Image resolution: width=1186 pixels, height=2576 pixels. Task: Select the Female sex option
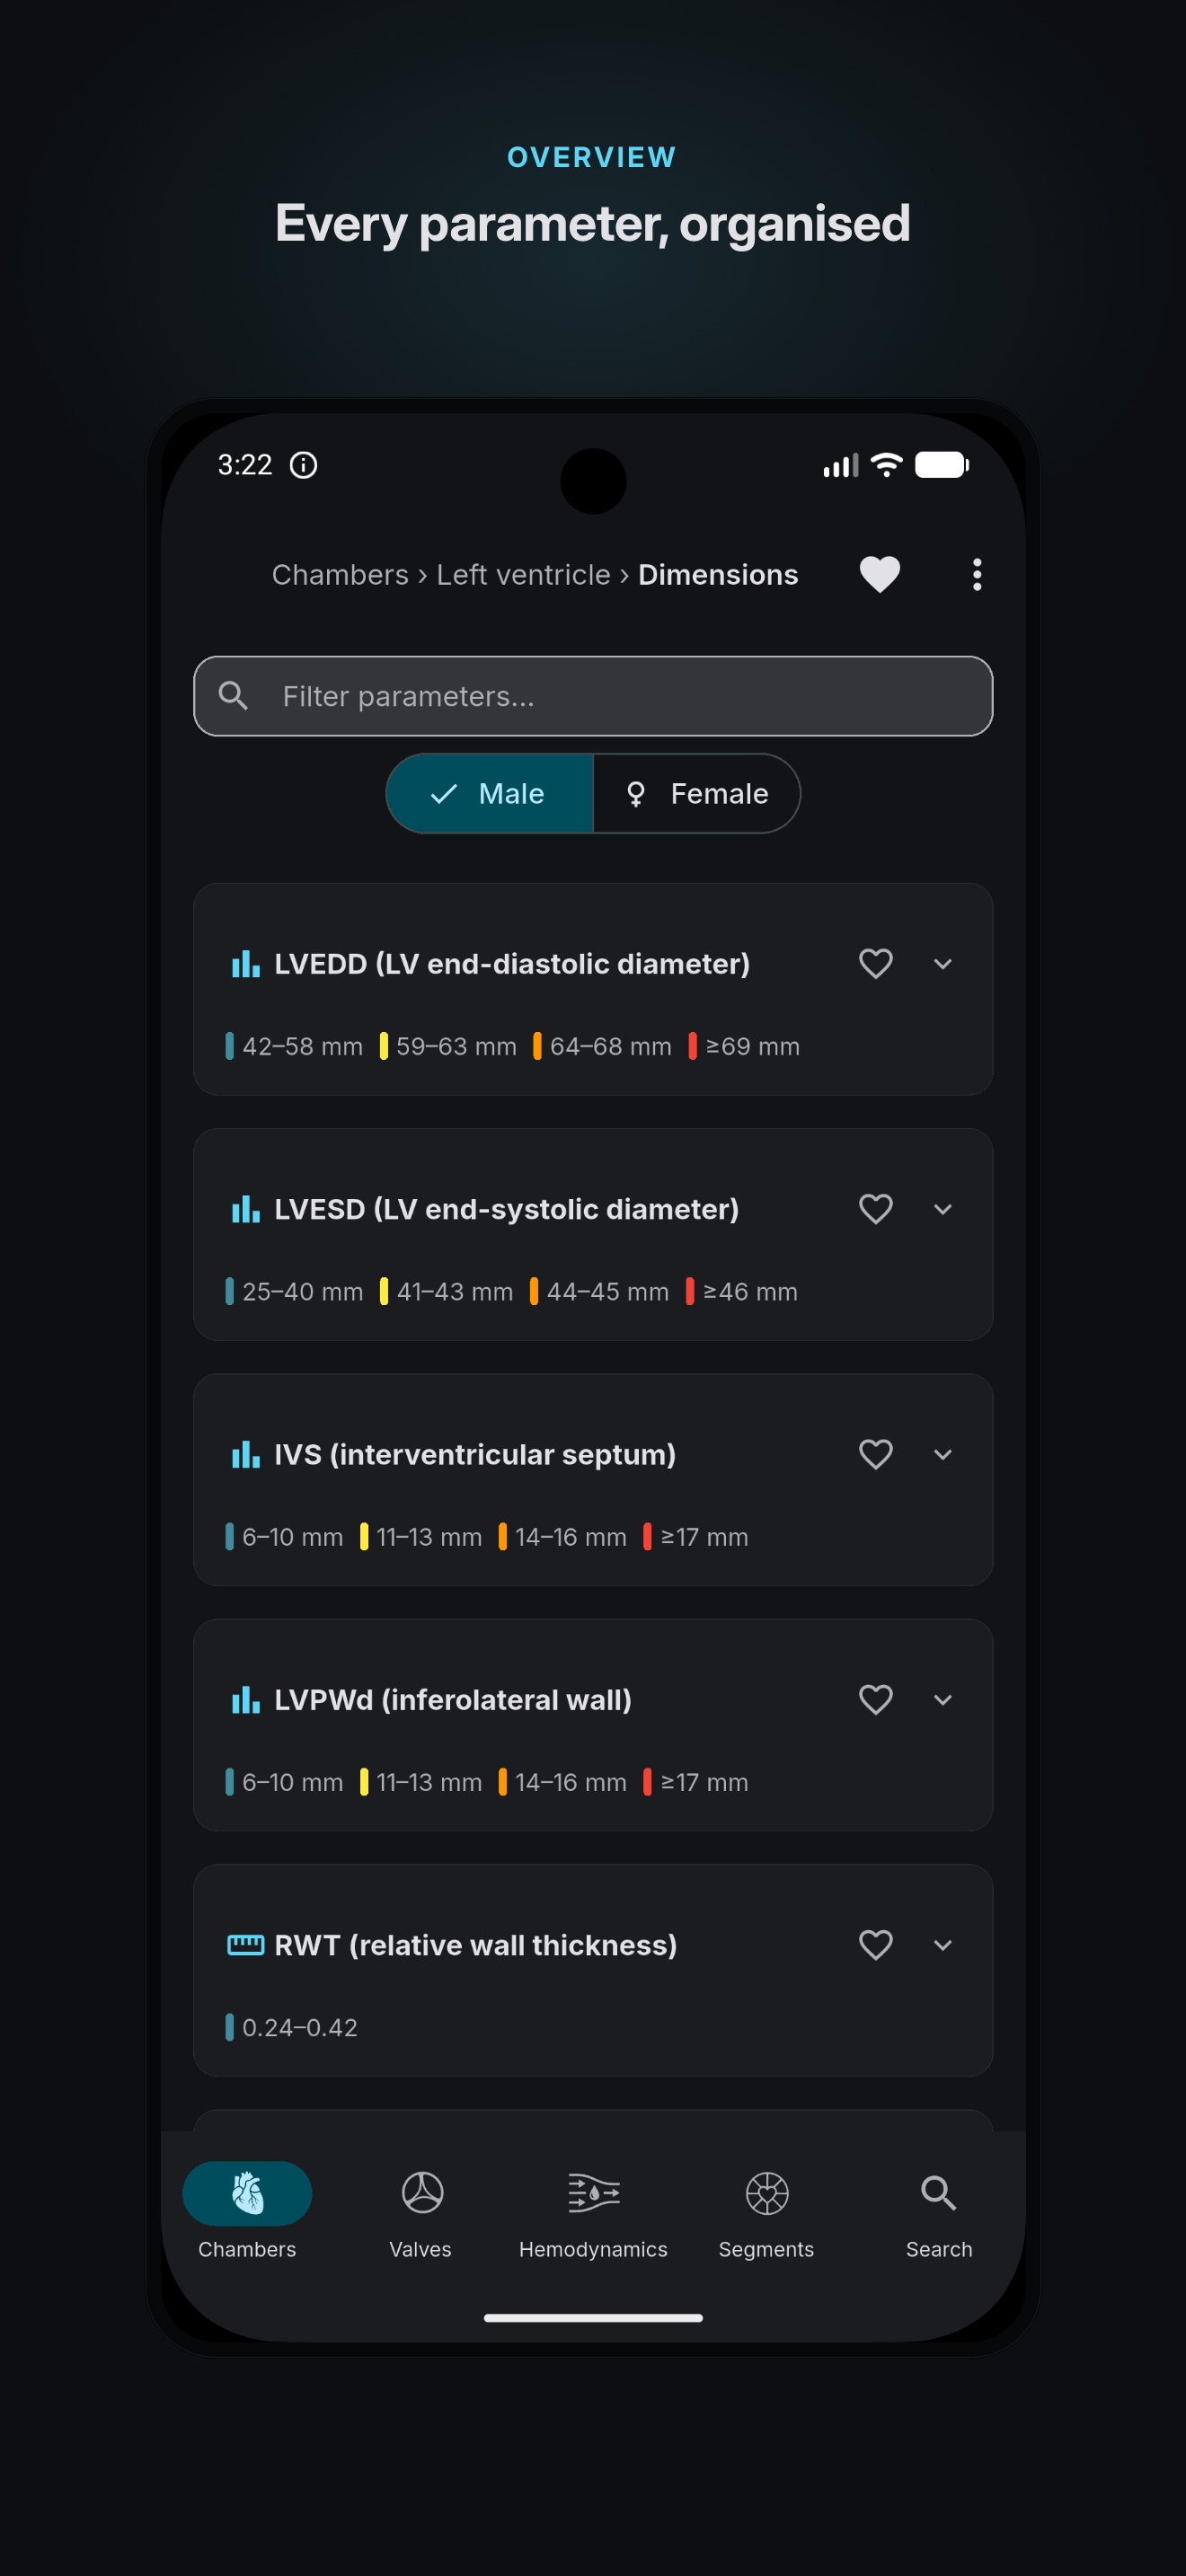point(696,794)
